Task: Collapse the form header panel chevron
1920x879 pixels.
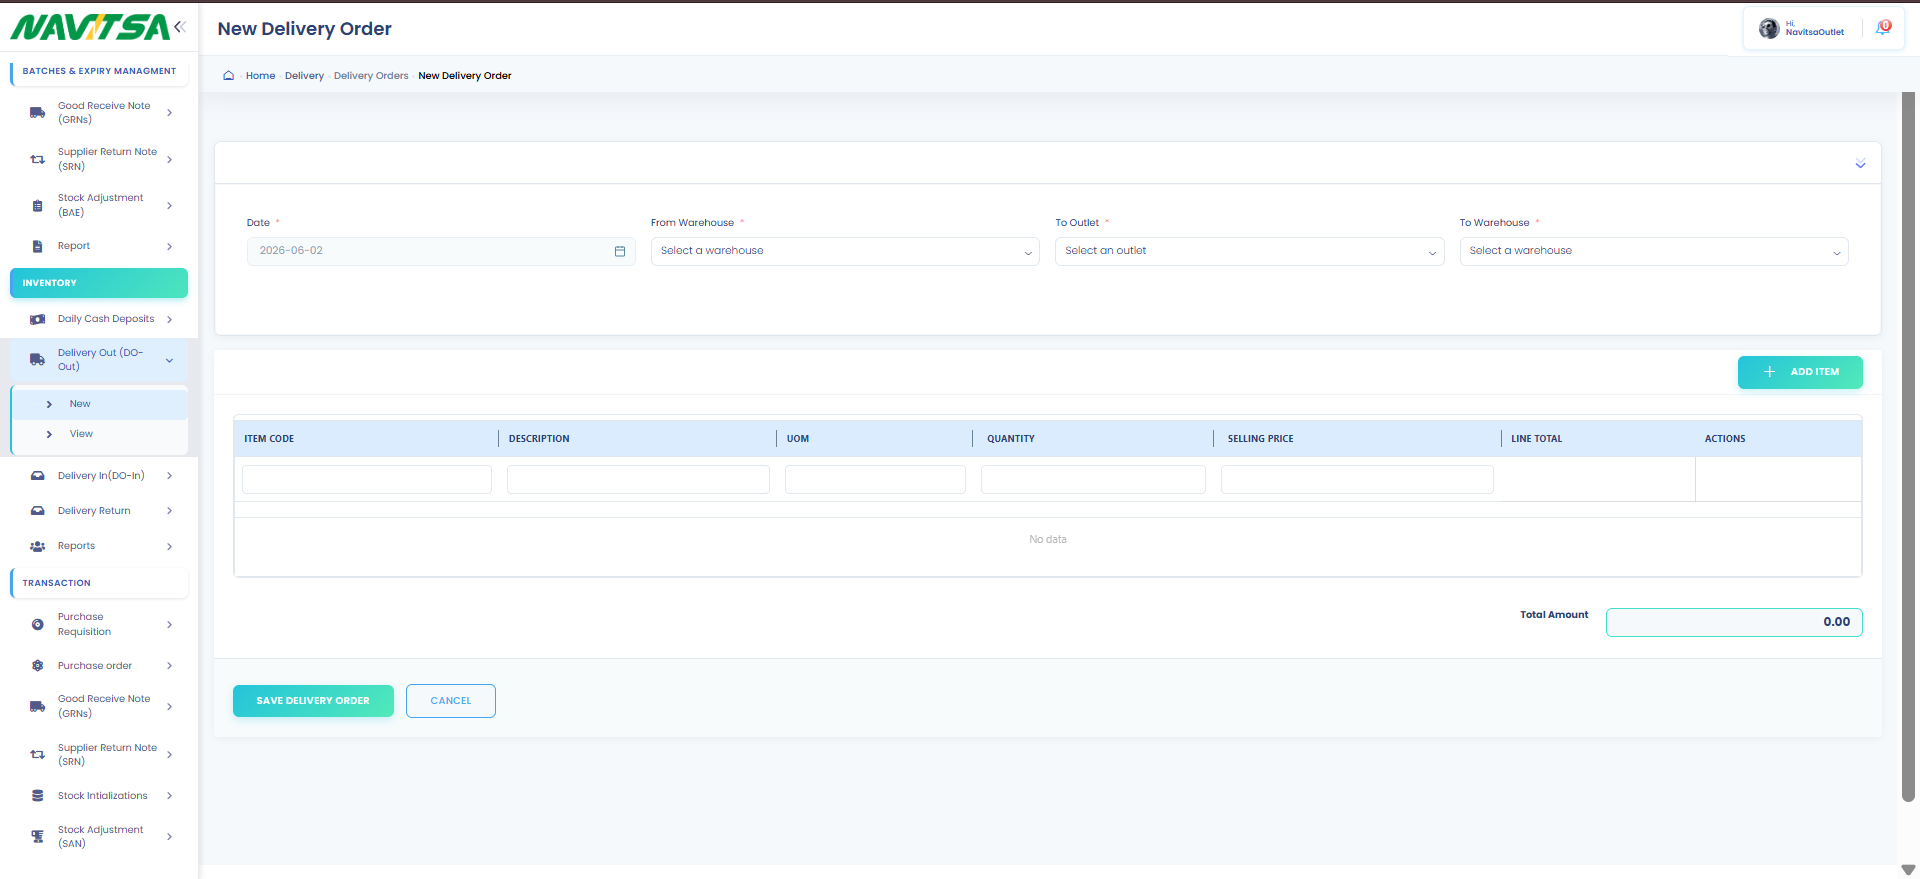Action: pyautogui.click(x=1860, y=164)
